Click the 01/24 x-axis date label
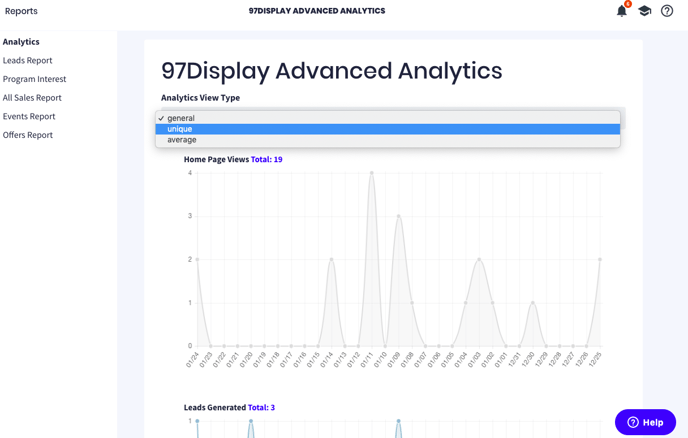The width and height of the screenshot is (688, 438). tap(192, 359)
